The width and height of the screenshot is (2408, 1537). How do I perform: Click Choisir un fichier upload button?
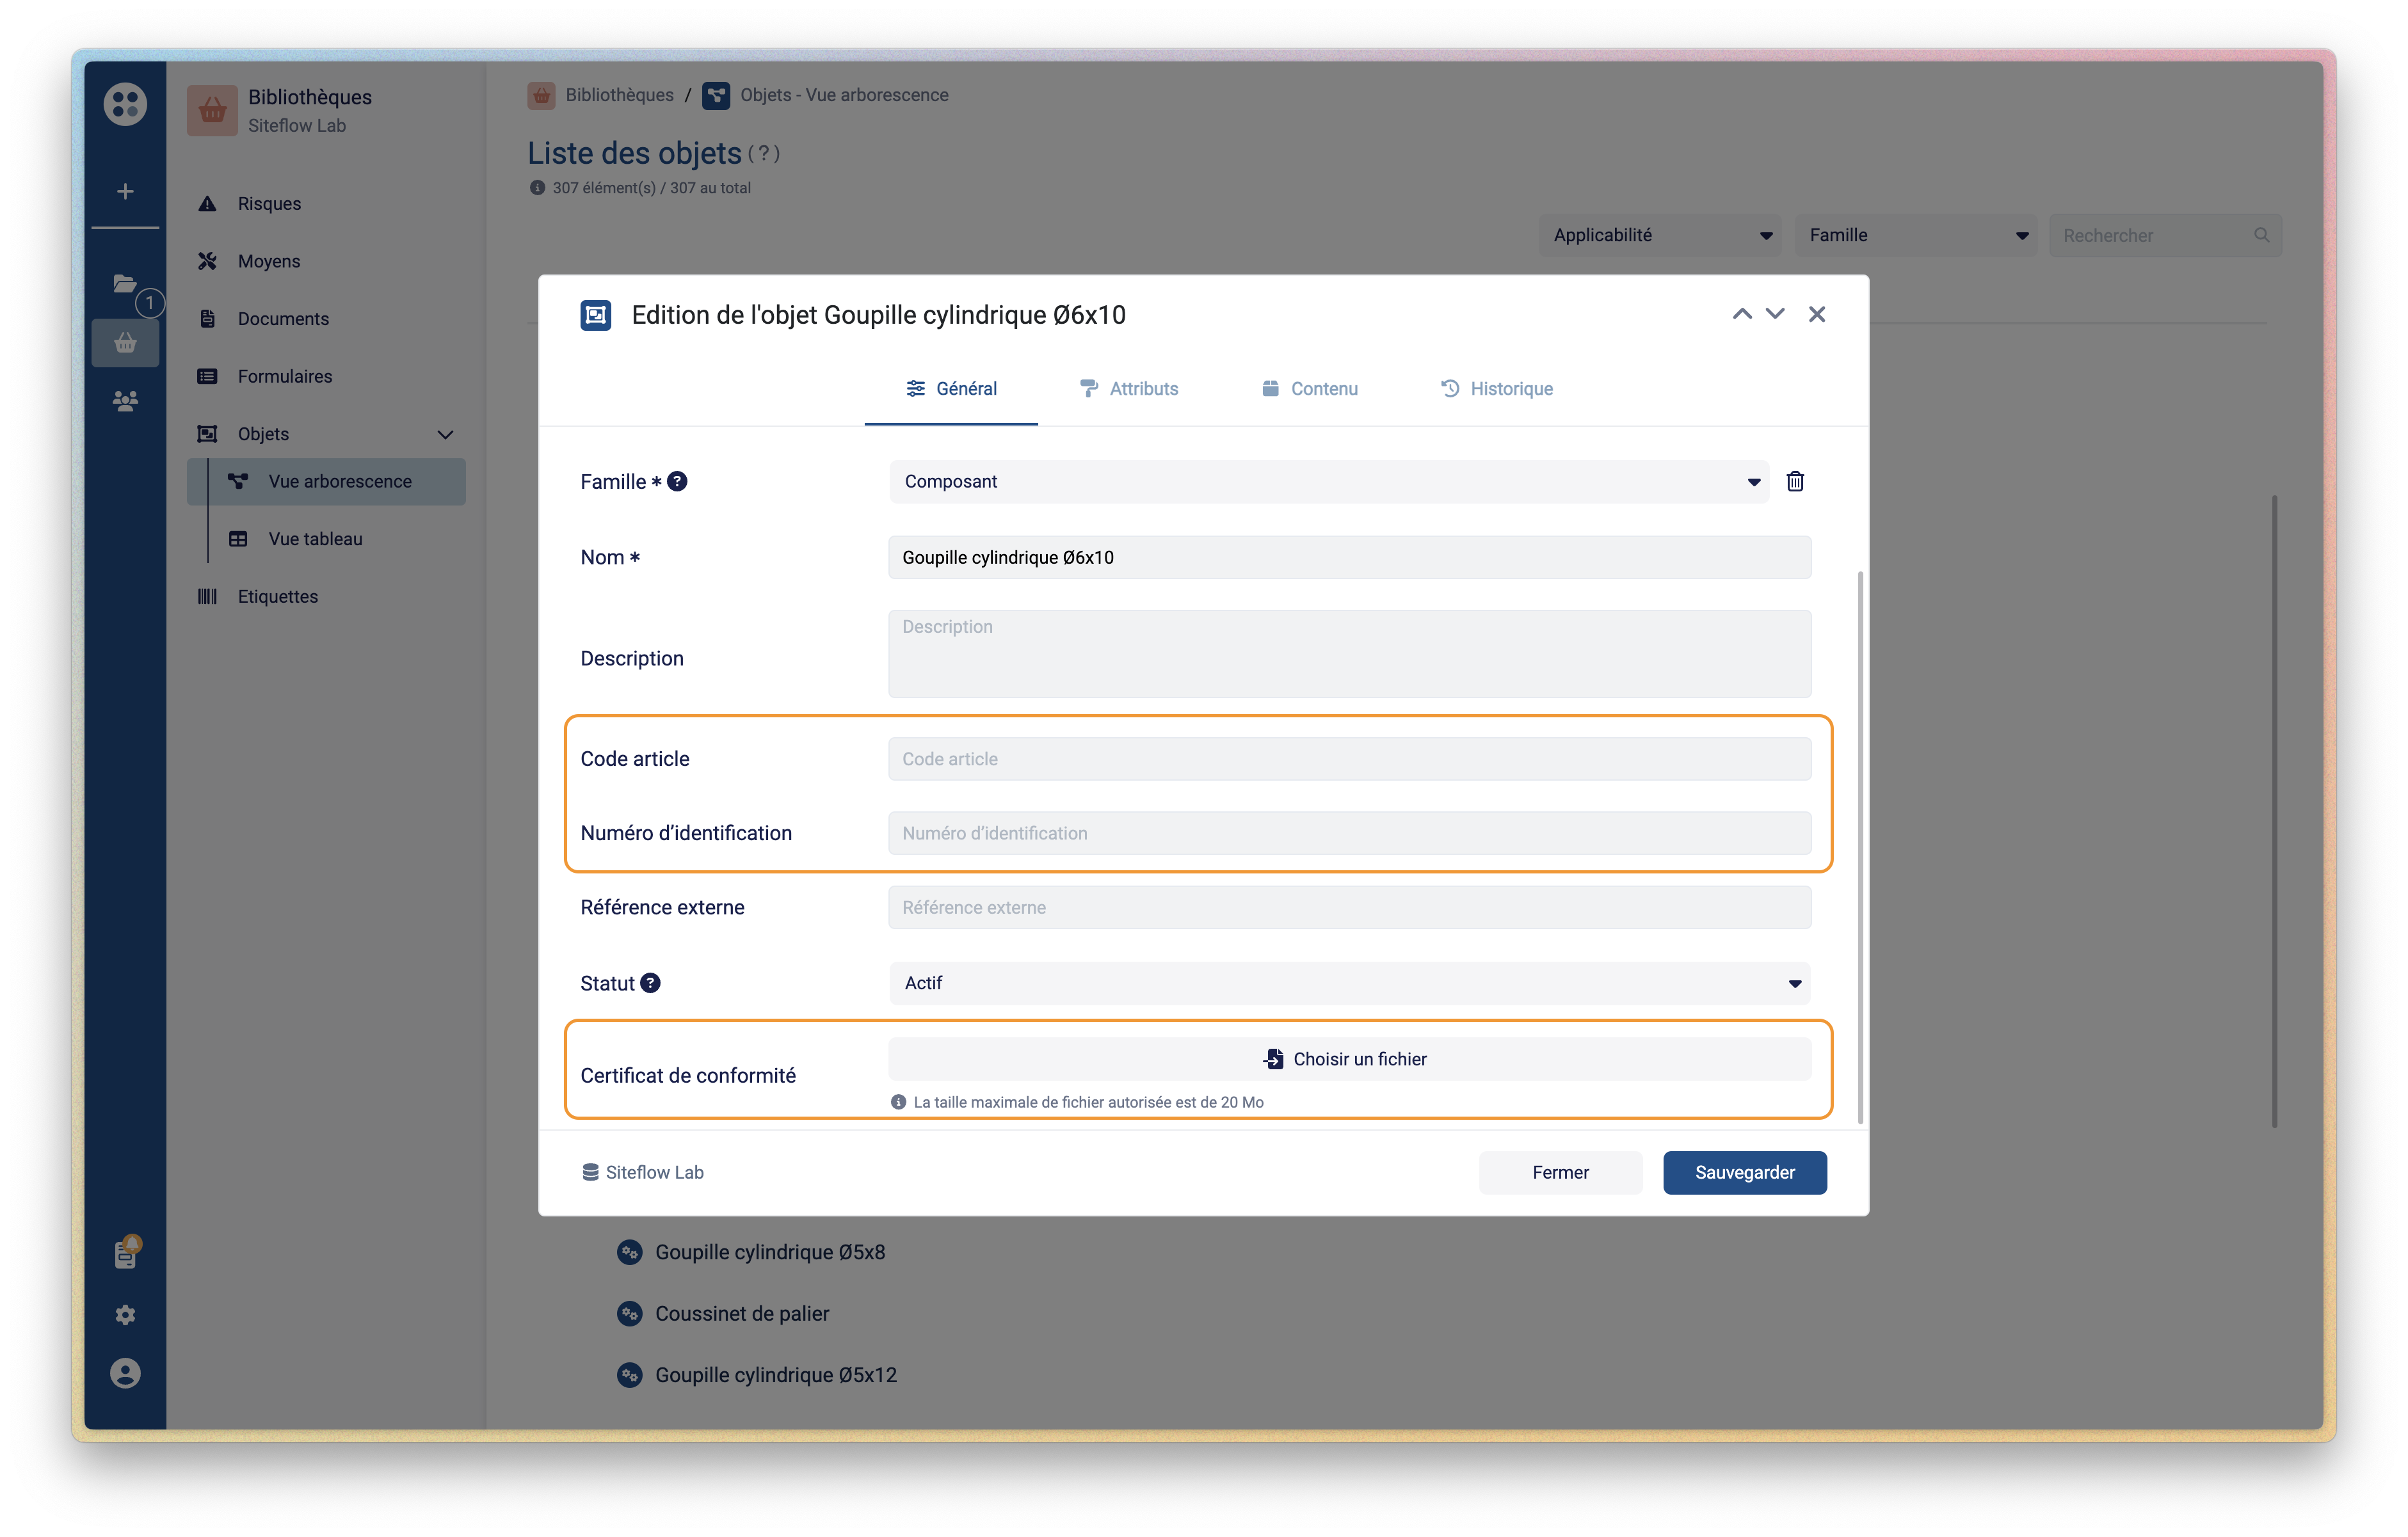coord(1349,1059)
